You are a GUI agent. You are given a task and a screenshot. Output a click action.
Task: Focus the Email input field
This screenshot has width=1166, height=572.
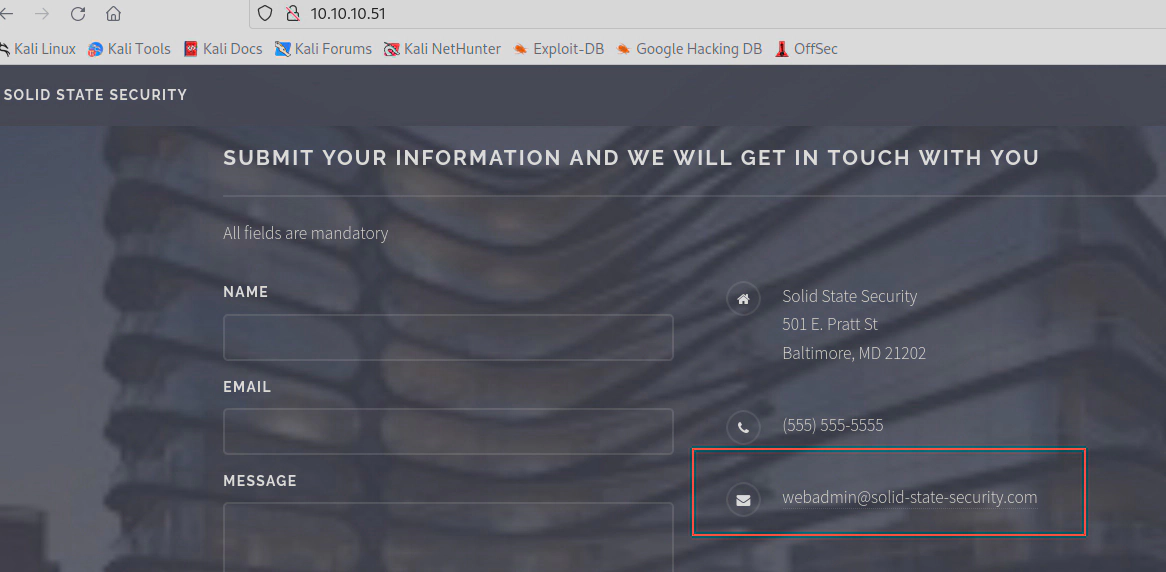tap(448, 432)
